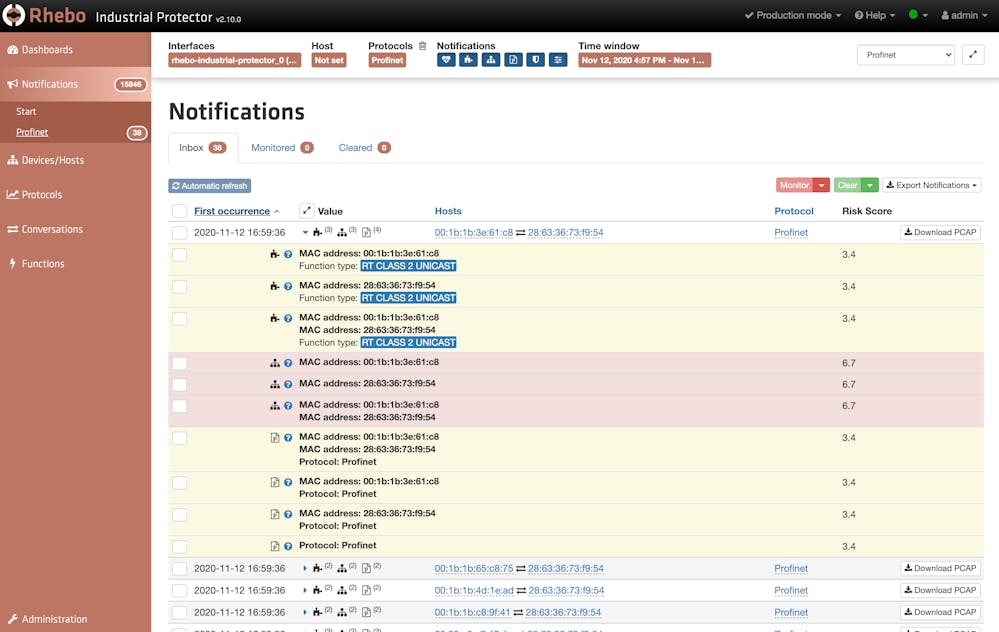Toggle the puzzle-piece notification filter icon
This screenshot has width=999, height=632.
[468, 60]
